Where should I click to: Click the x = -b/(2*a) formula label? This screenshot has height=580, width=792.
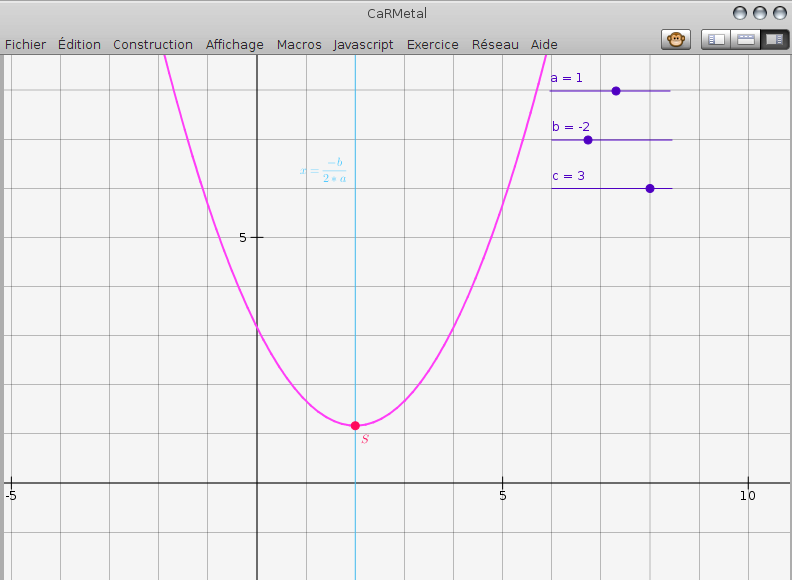(323, 170)
